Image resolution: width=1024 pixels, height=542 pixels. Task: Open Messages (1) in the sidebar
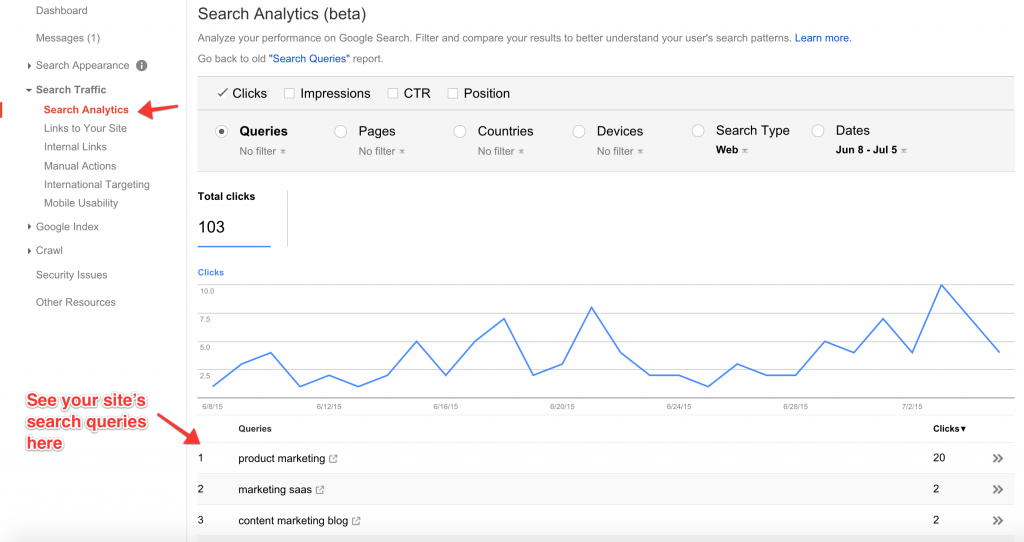(68, 38)
